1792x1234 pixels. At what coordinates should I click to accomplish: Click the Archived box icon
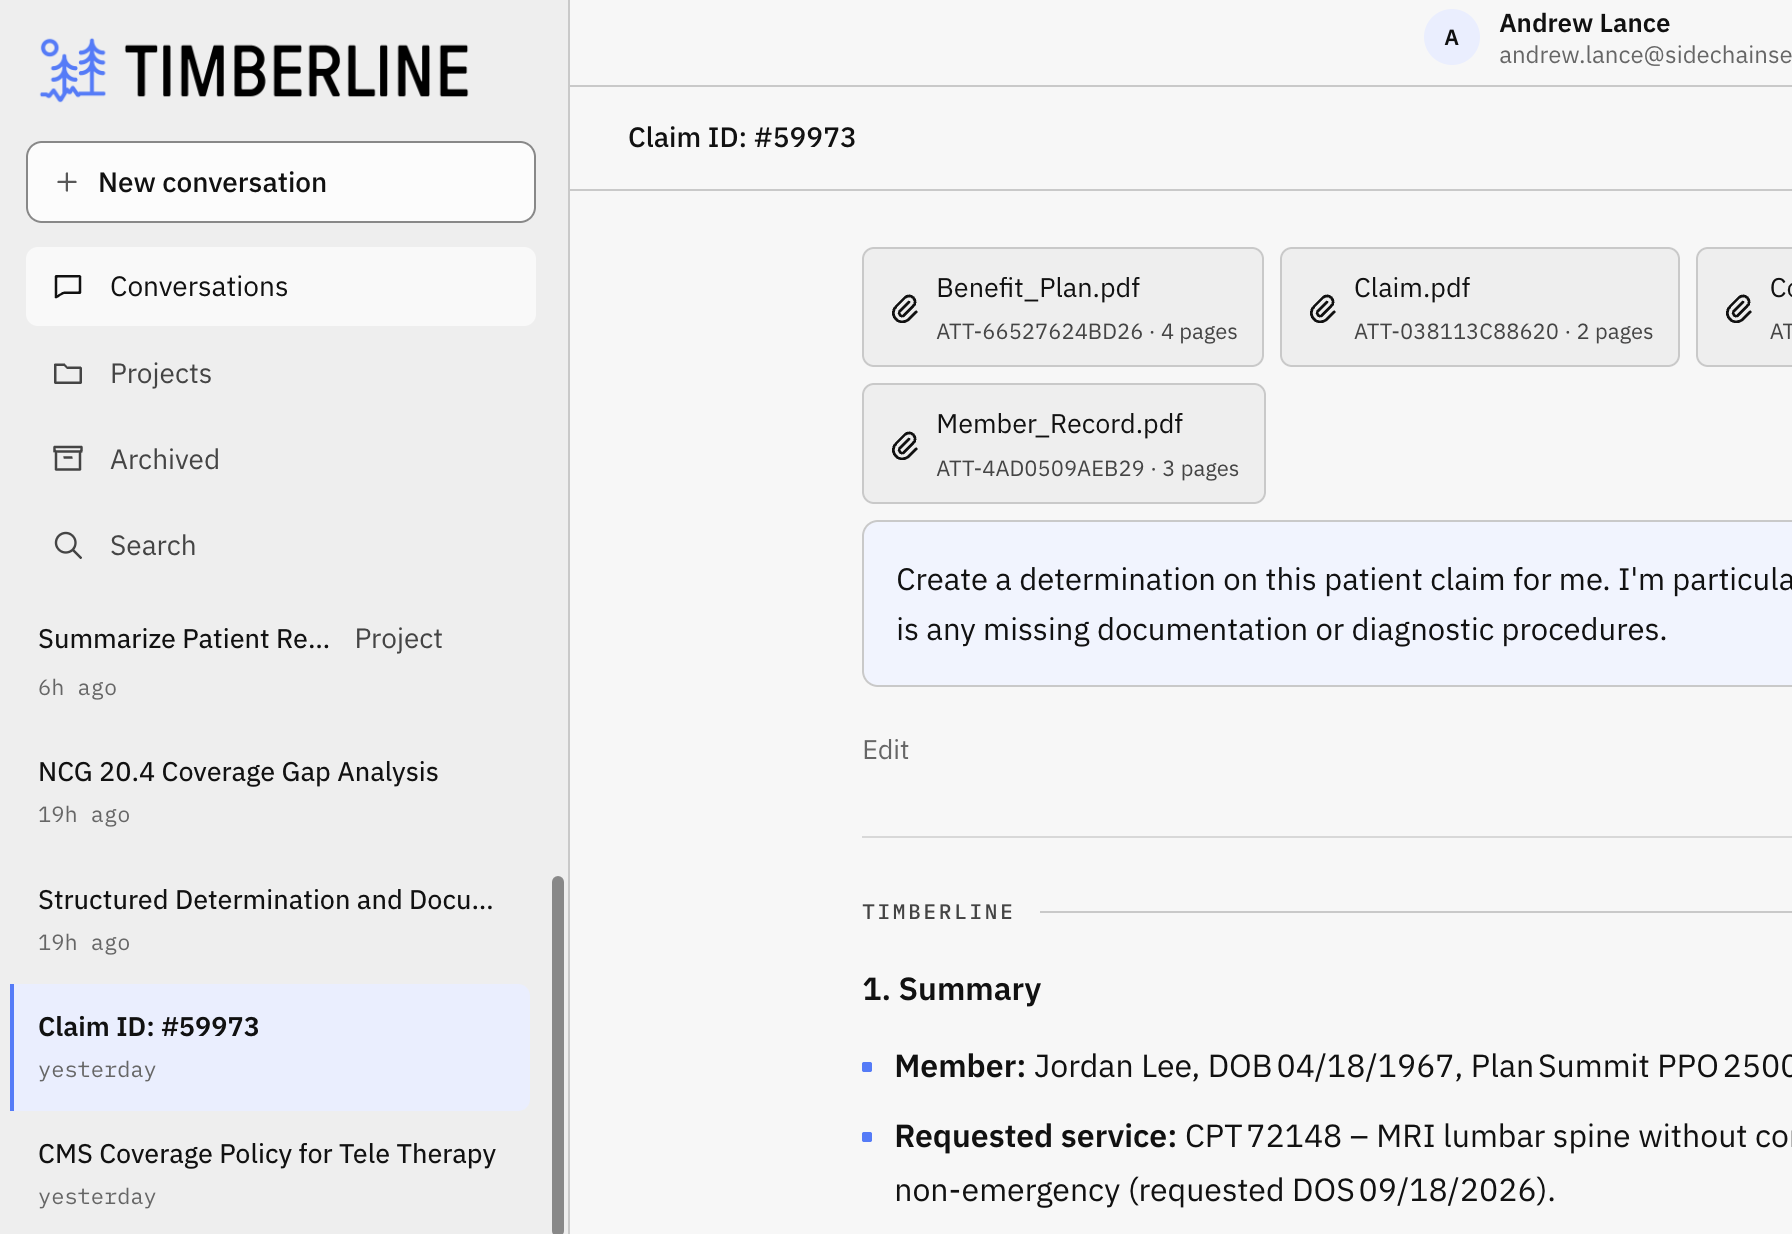(x=68, y=459)
